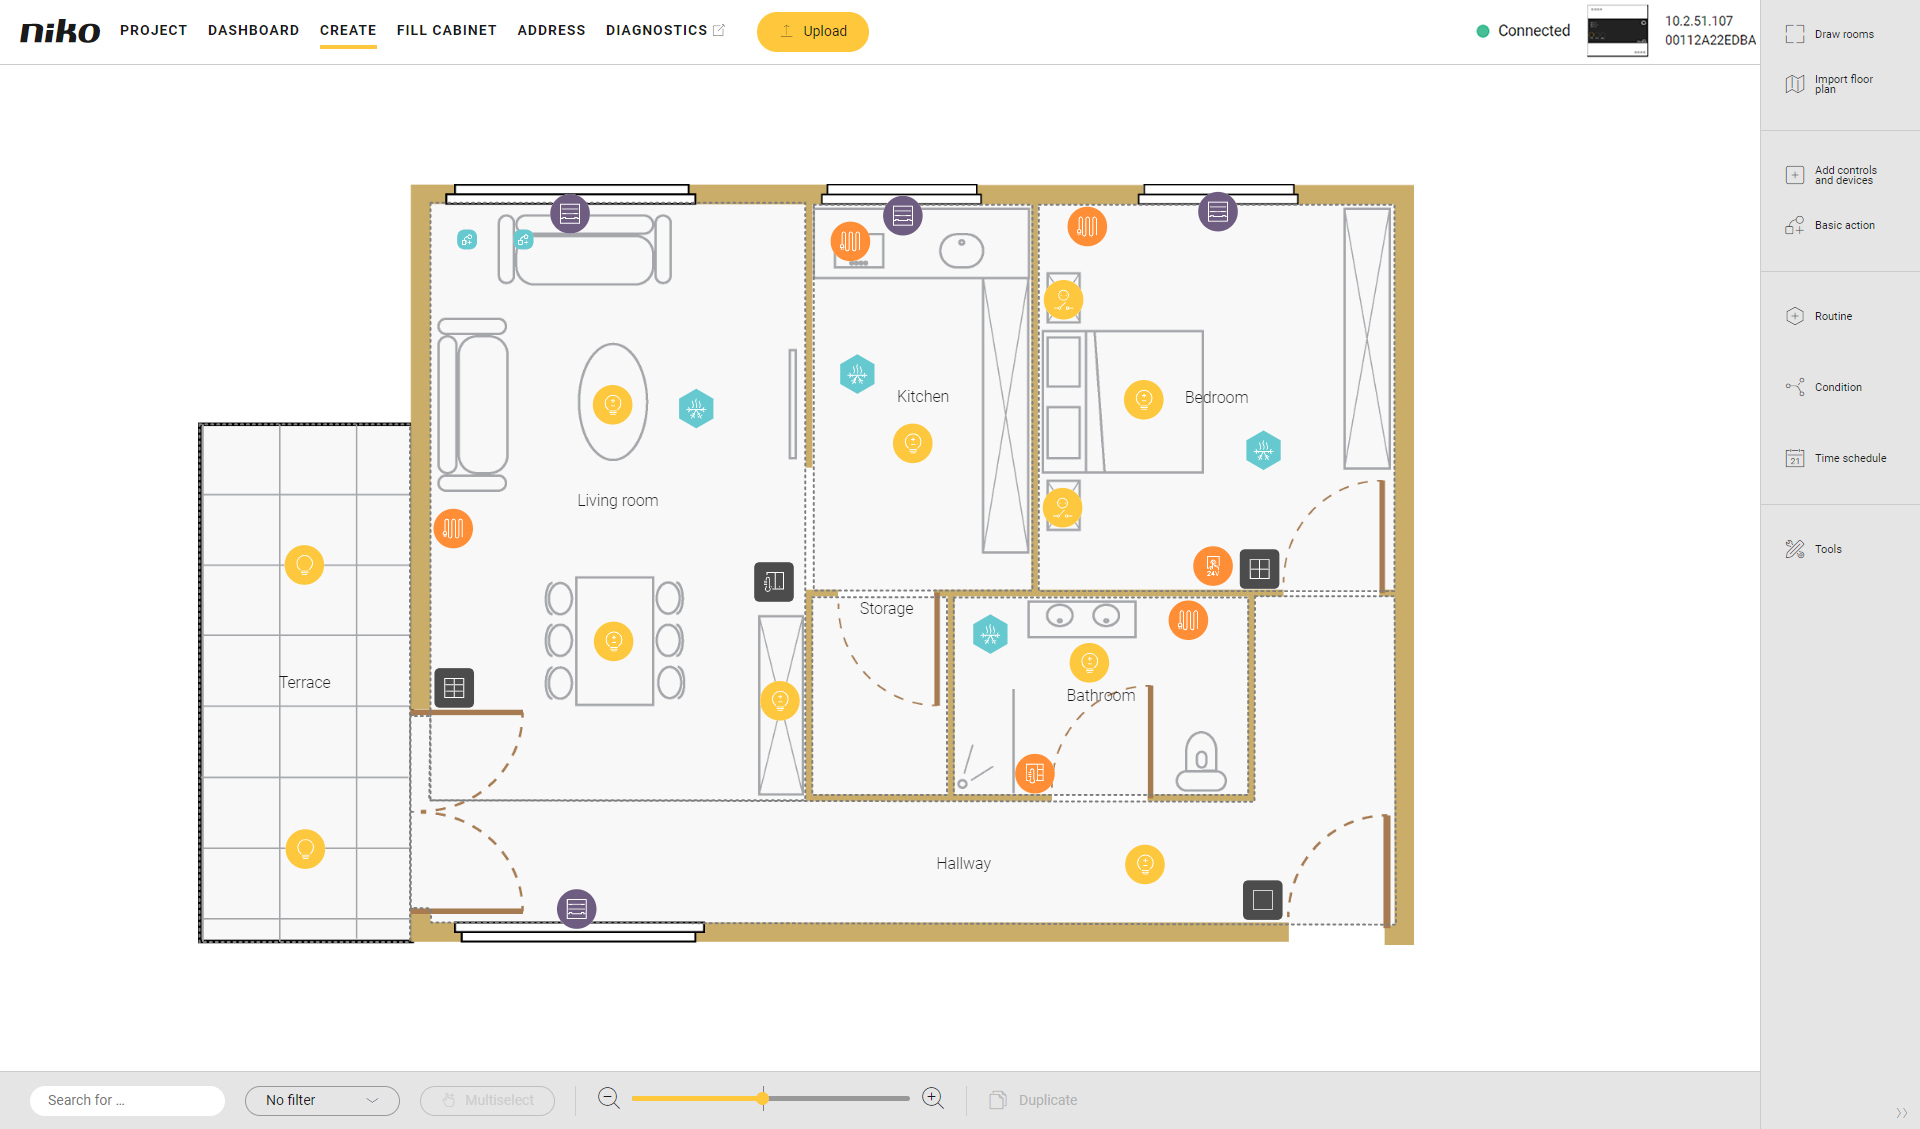This screenshot has height=1129, width=1920.
Task: Select the Living room thermostat control icon
Action: [x=774, y=581]
